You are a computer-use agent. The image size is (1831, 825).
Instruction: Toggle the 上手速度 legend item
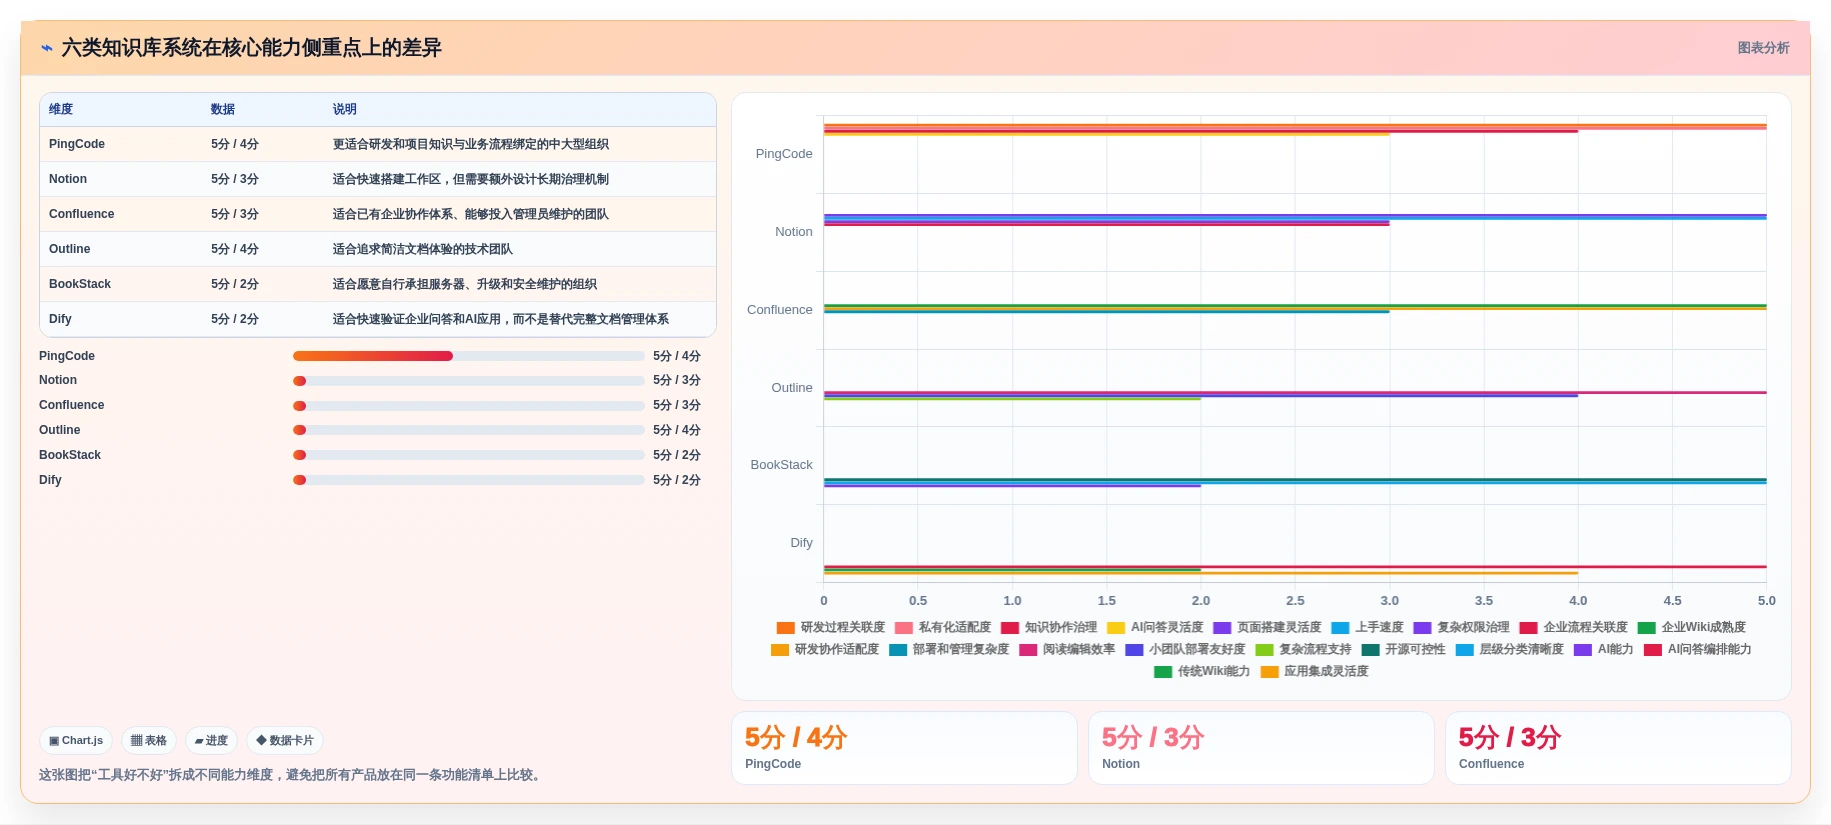[x=1367, y=627]
